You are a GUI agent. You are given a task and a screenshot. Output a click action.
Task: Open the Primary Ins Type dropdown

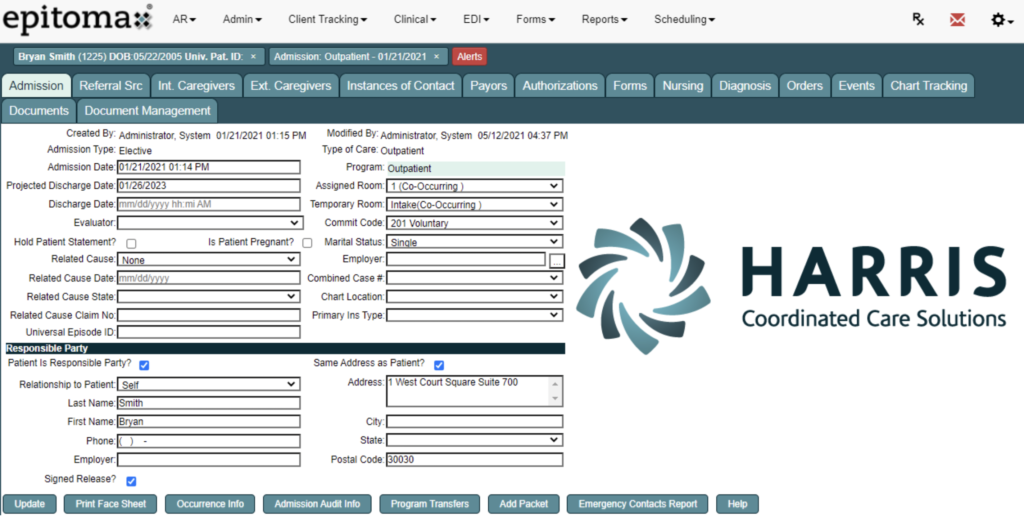click(x=475, y=315)
